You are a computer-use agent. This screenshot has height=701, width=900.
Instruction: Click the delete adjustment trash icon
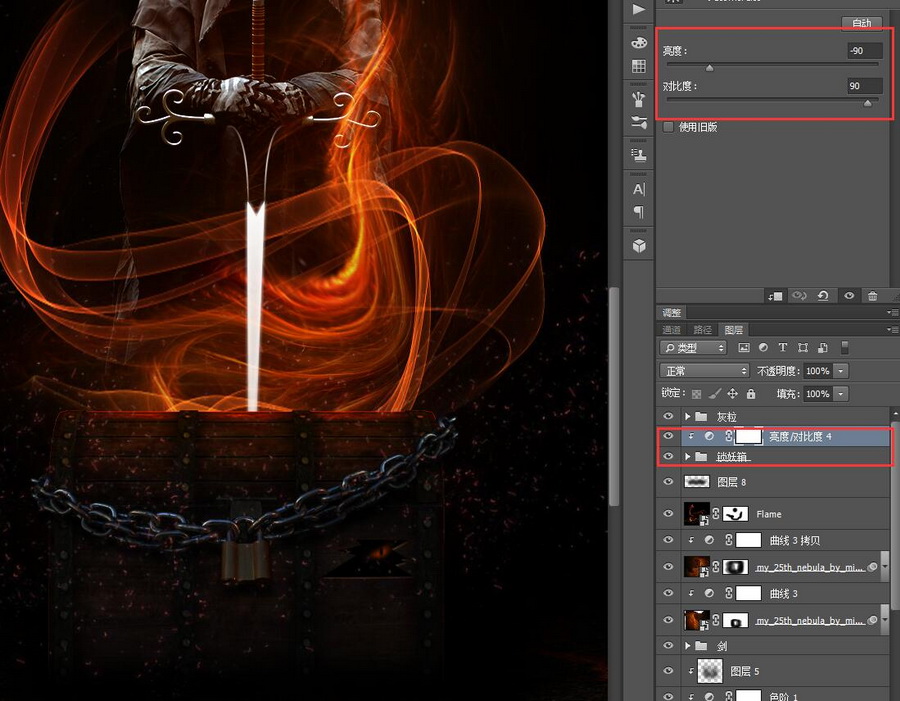point(872,296)
